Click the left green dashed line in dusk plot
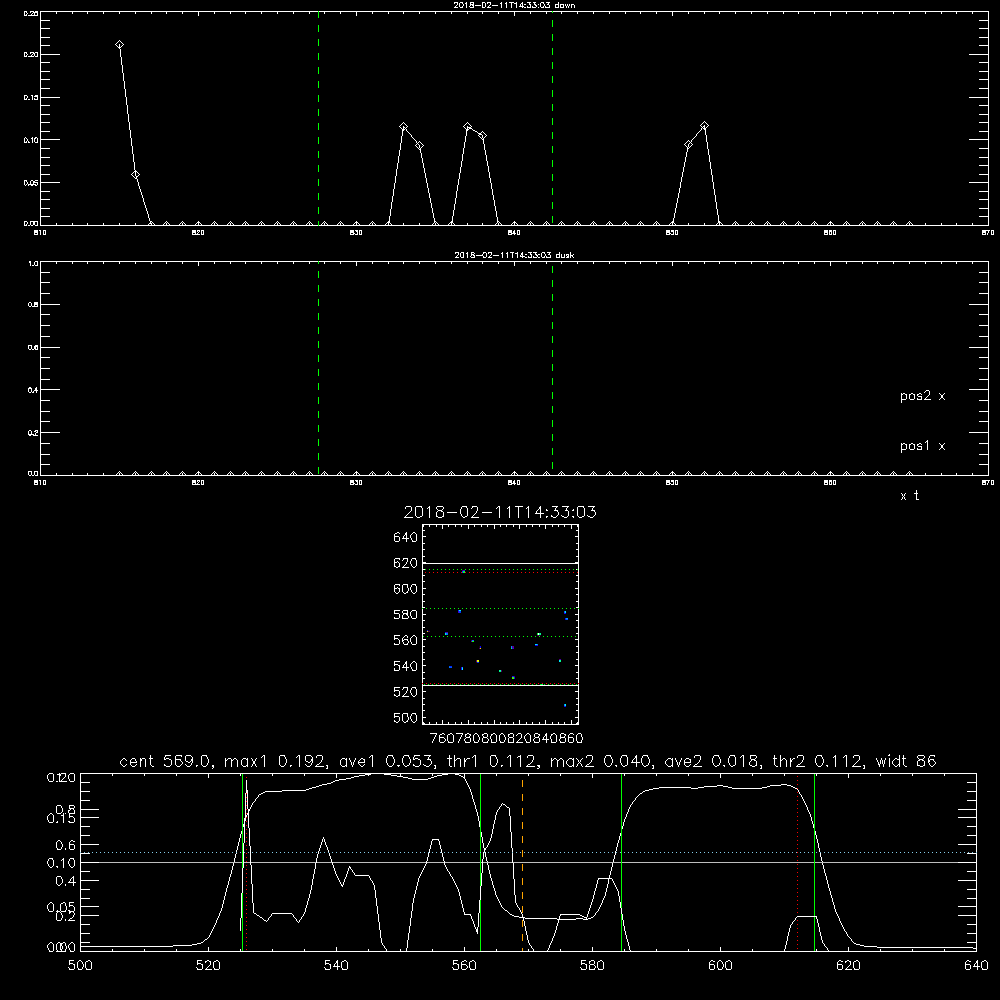Screen dimensions: 1000x1000 click(x=318, y=368)
